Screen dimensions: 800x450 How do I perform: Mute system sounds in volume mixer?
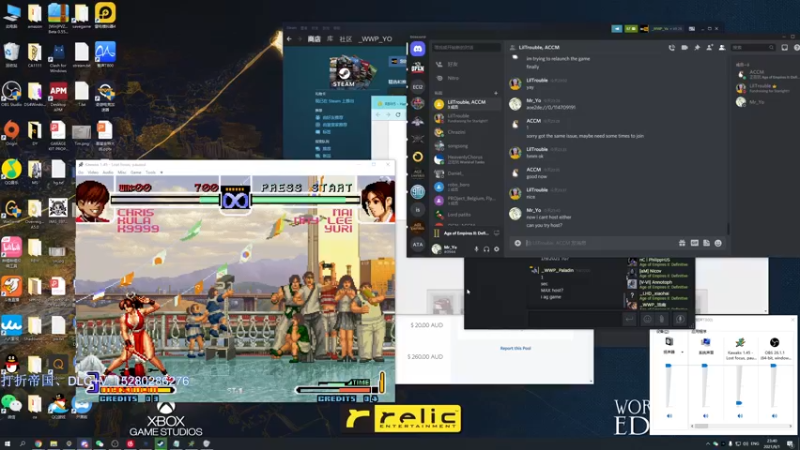click(705, 416)
